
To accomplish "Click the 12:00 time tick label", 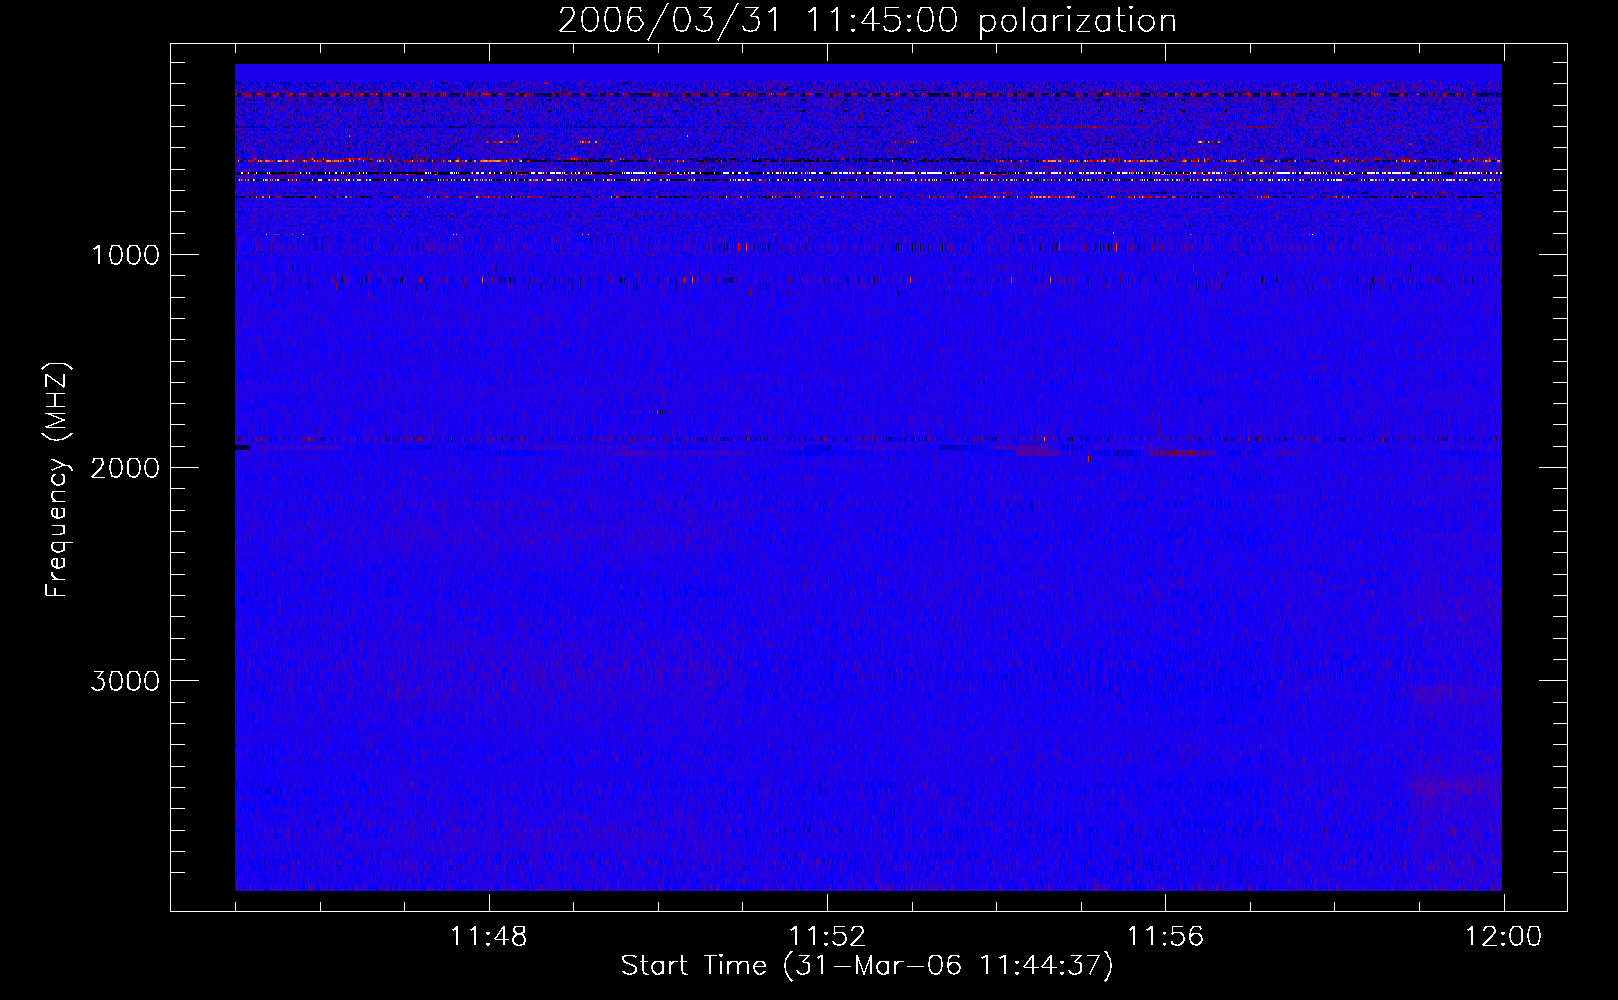I will pos(1503,937).
